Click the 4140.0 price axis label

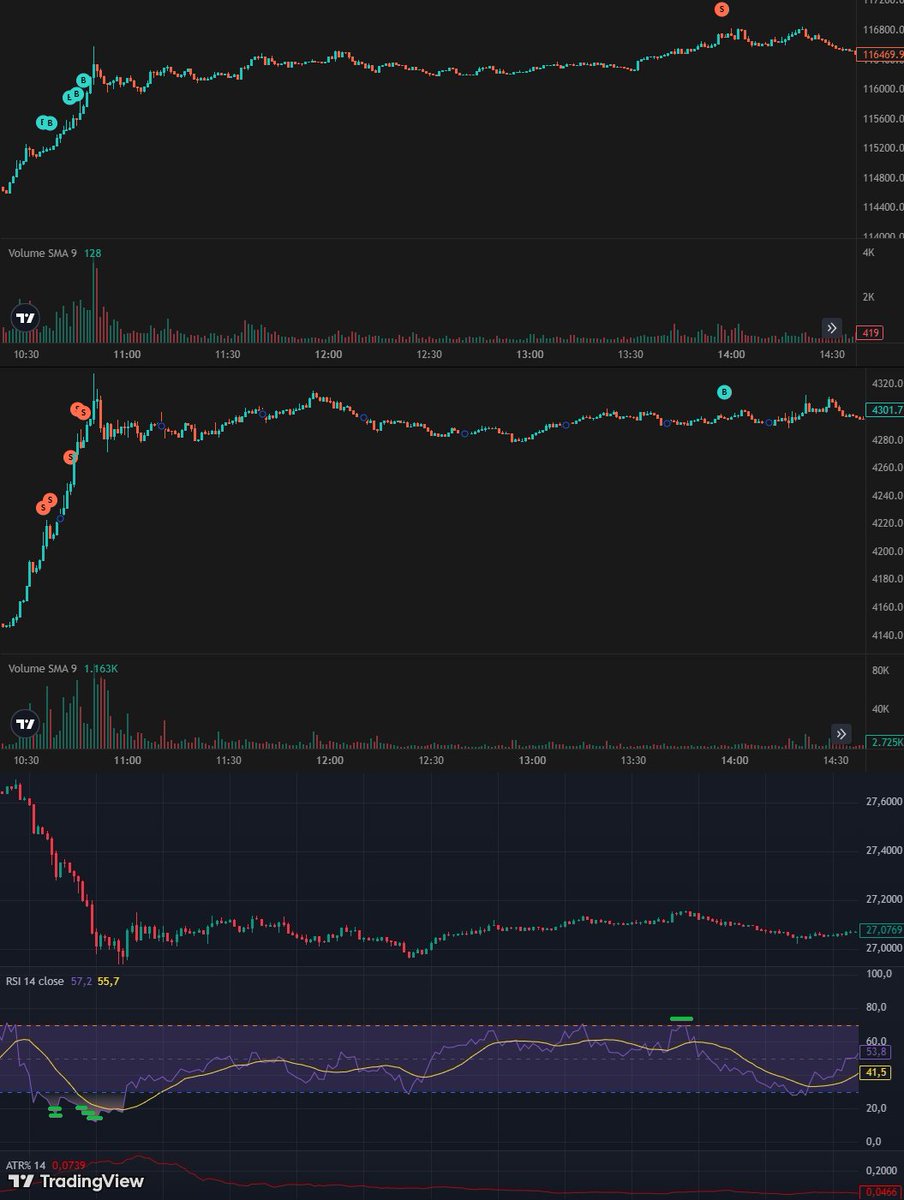pos(888,636)
